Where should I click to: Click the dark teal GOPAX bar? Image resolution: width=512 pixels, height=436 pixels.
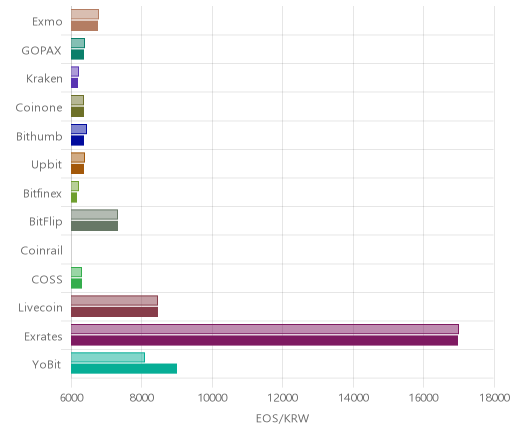(77, 55)
